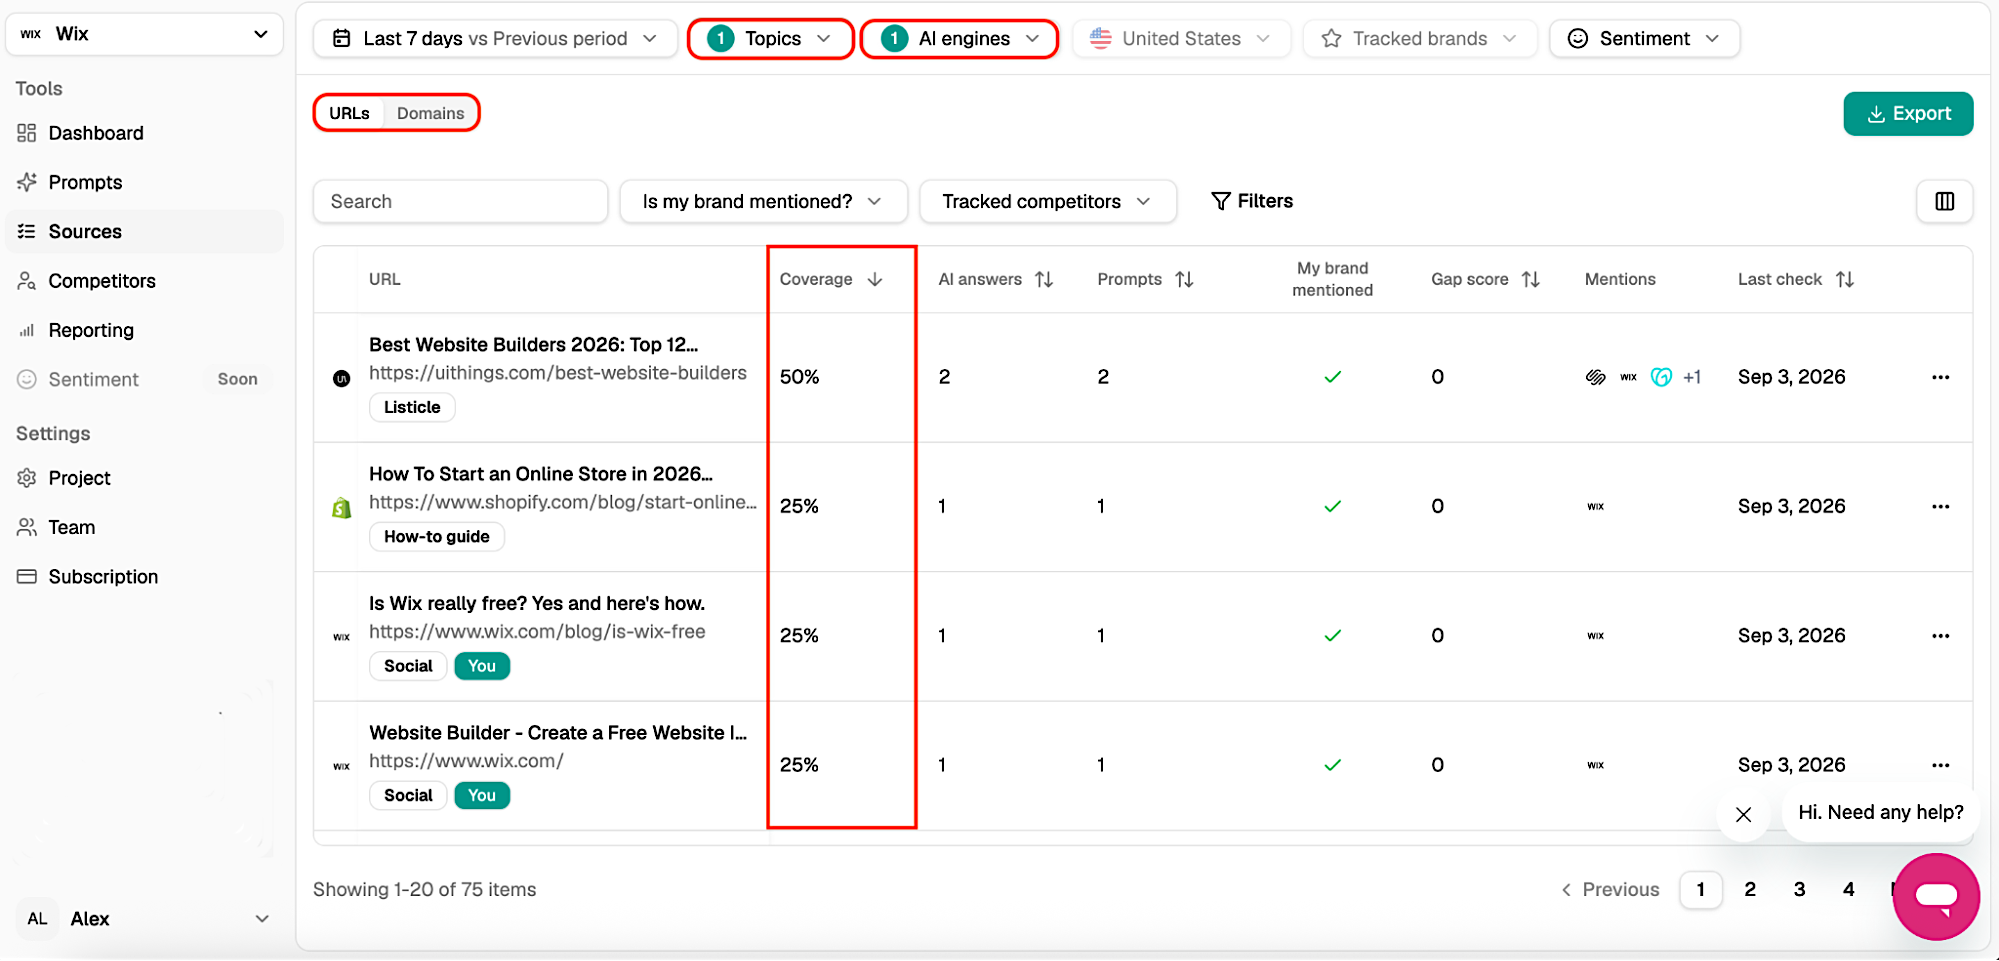Switch to Domains view
The width and height of the screenshot is (1999, 961).
[x=430, y=113]
